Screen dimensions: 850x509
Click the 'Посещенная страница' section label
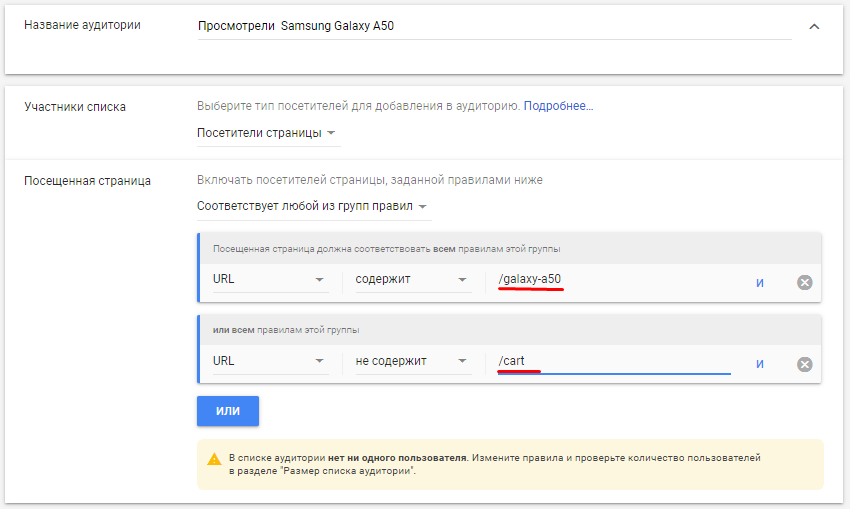coord(88,181)
